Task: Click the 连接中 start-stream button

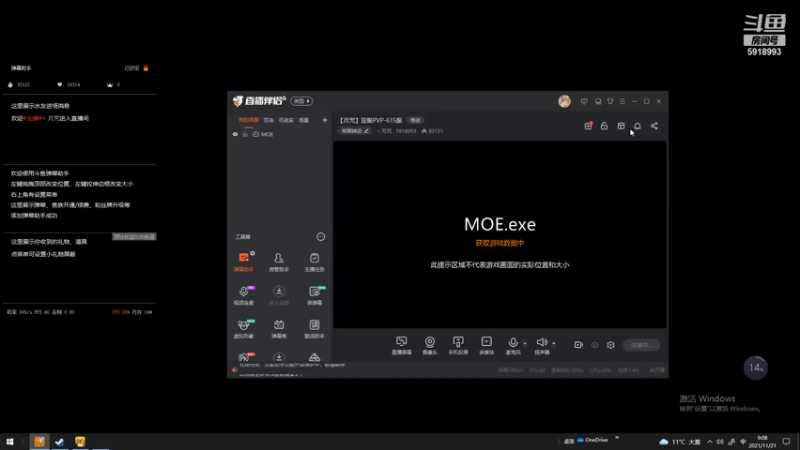Action: point(641,345)
